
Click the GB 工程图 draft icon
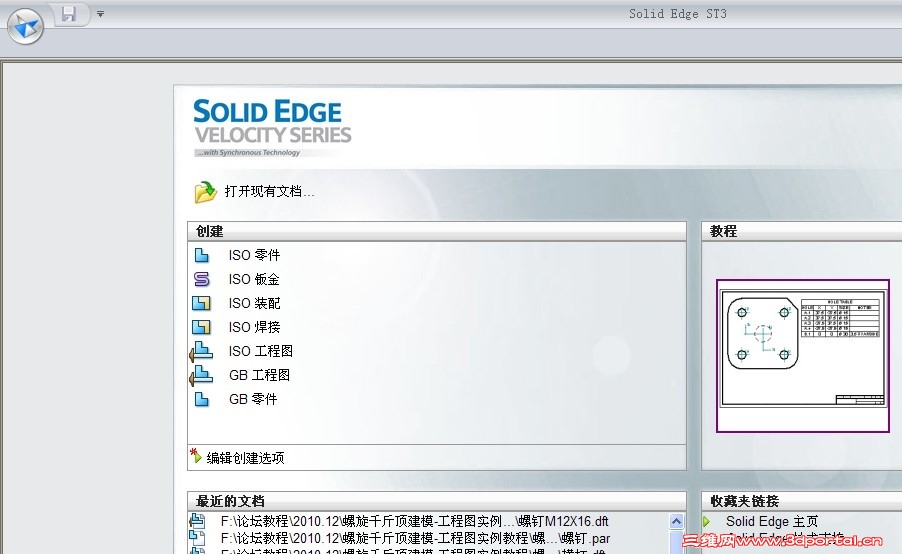coord(201,376)
